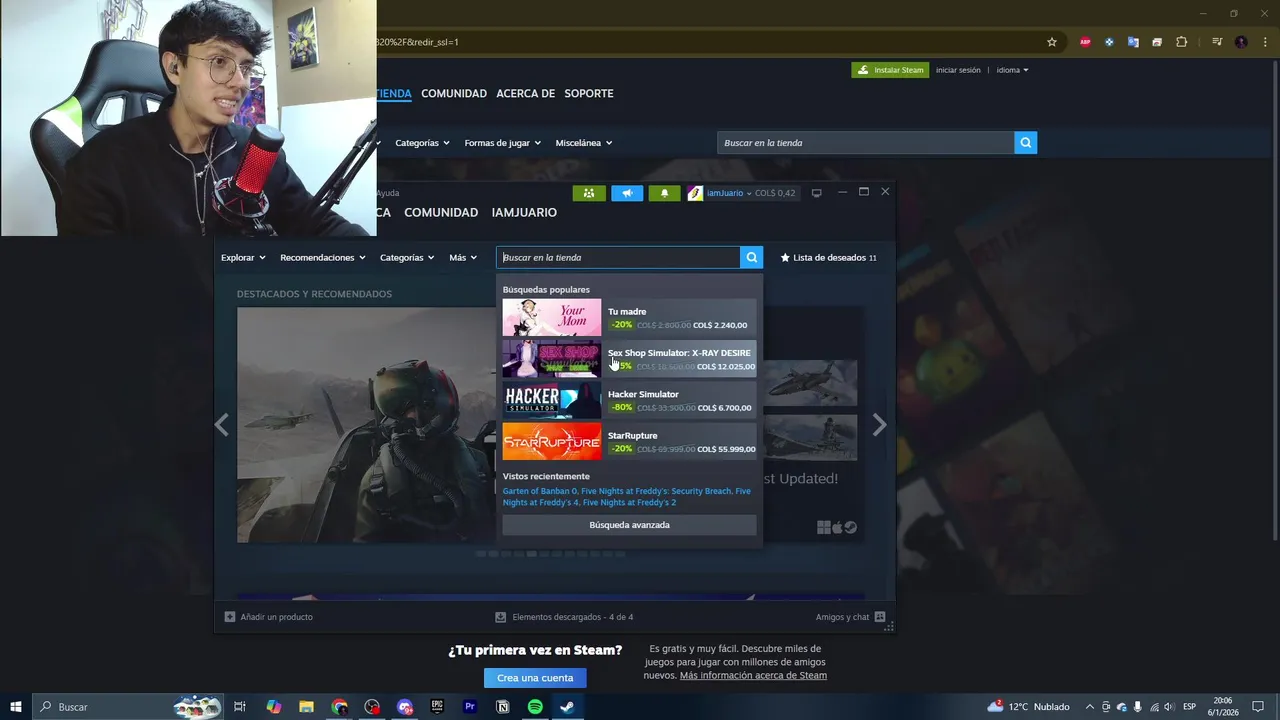Image resolution: width=1280 pixels, height=720 pixels.
Task: Expand Categorías dropdown on the web page
Action: coord(422,143)
